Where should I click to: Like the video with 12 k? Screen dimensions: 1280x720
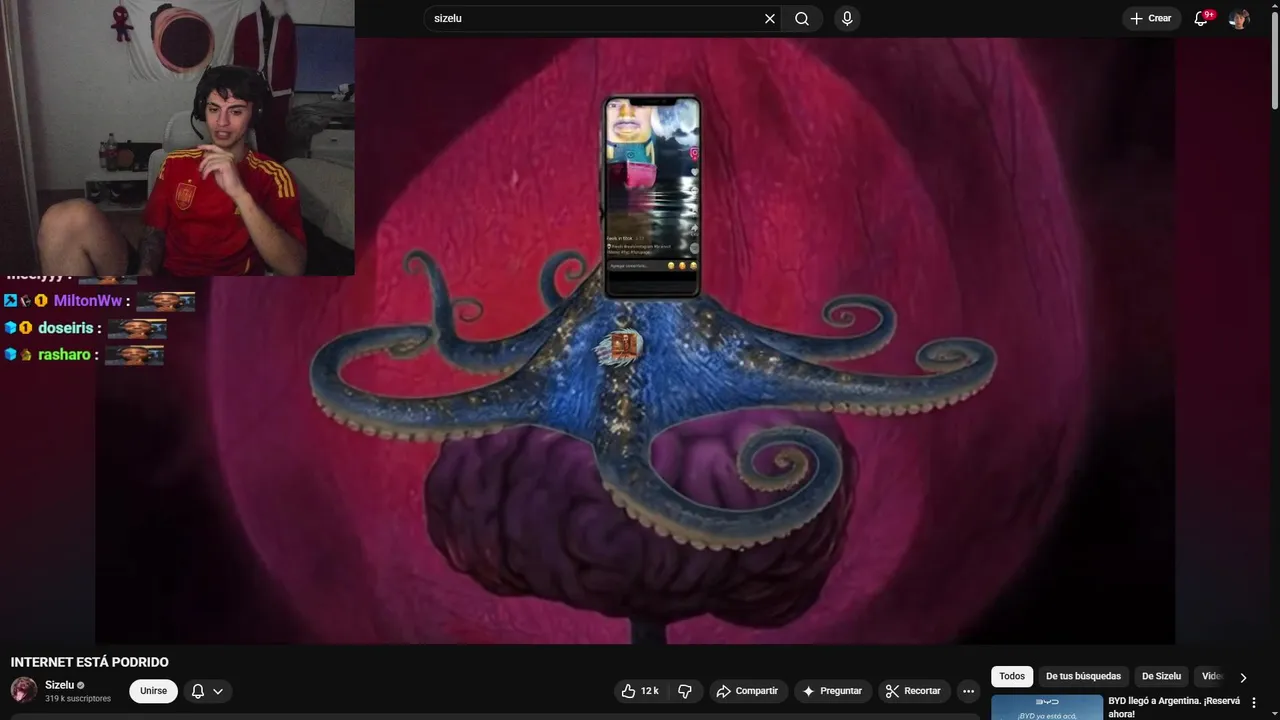point(640,691)
